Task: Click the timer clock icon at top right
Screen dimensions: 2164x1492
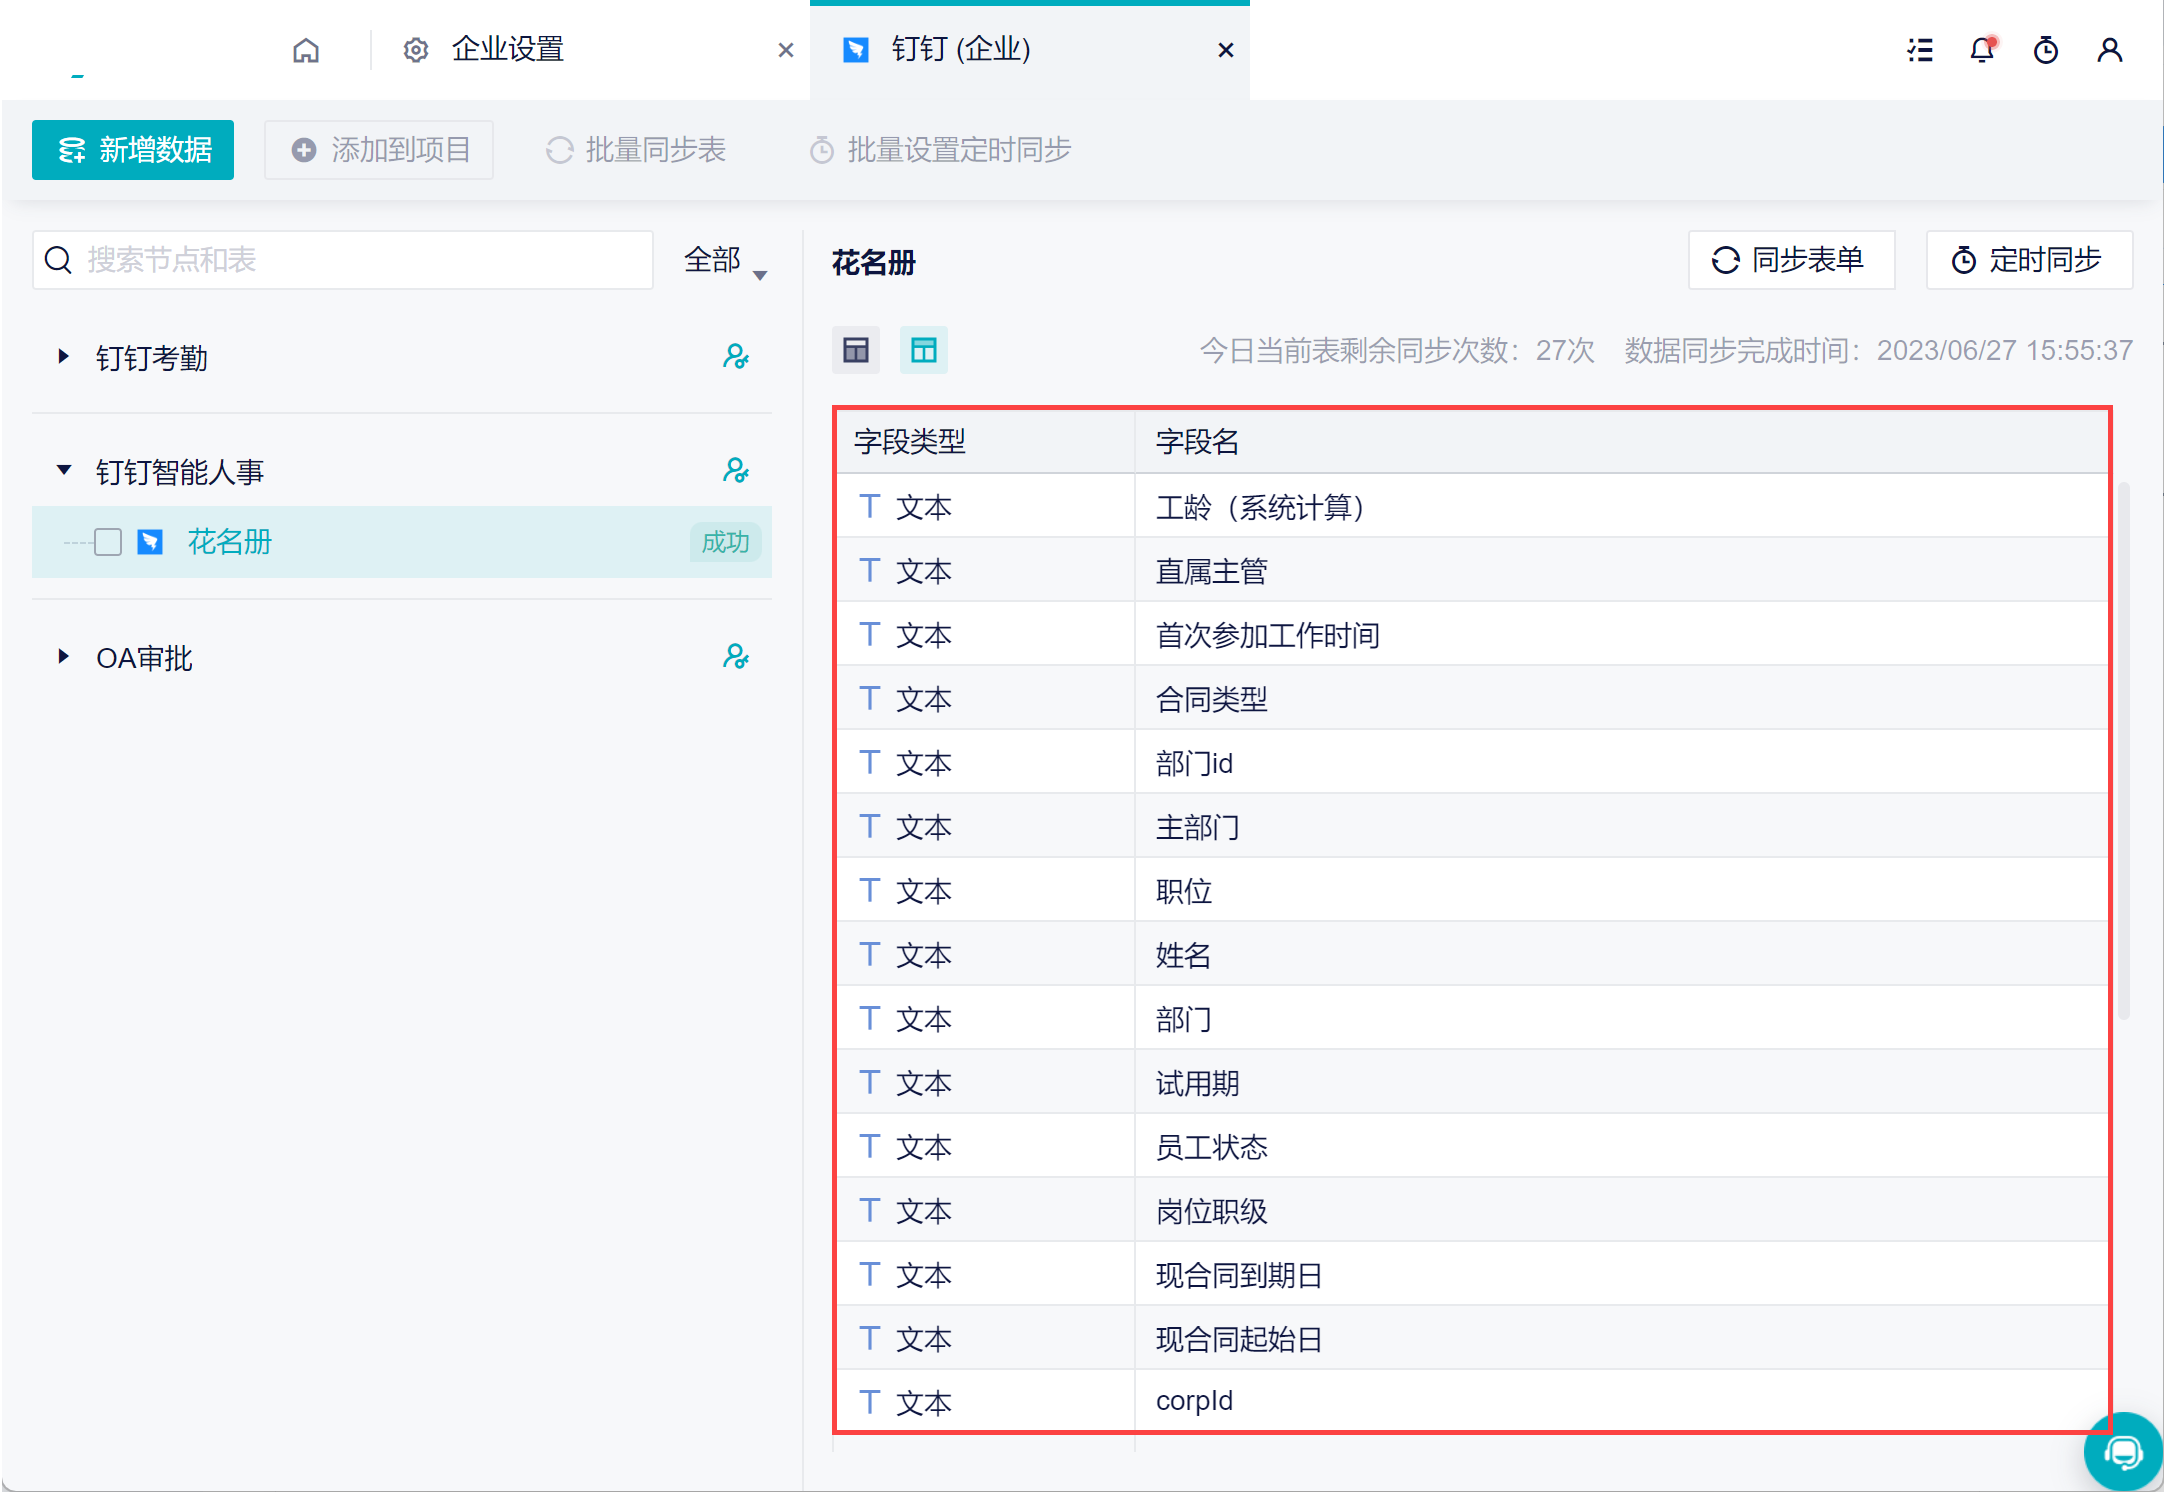Action: (2046, 50)
